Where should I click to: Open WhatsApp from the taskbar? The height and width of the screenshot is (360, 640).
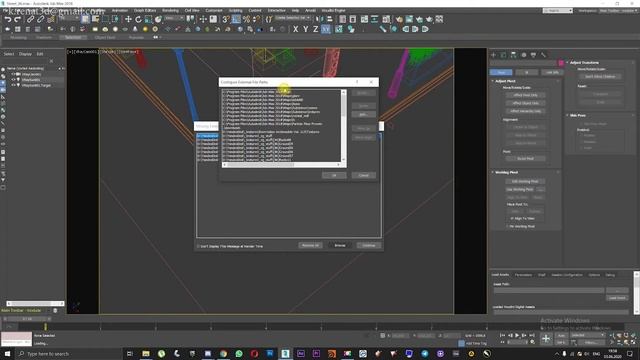pos(239,354)
